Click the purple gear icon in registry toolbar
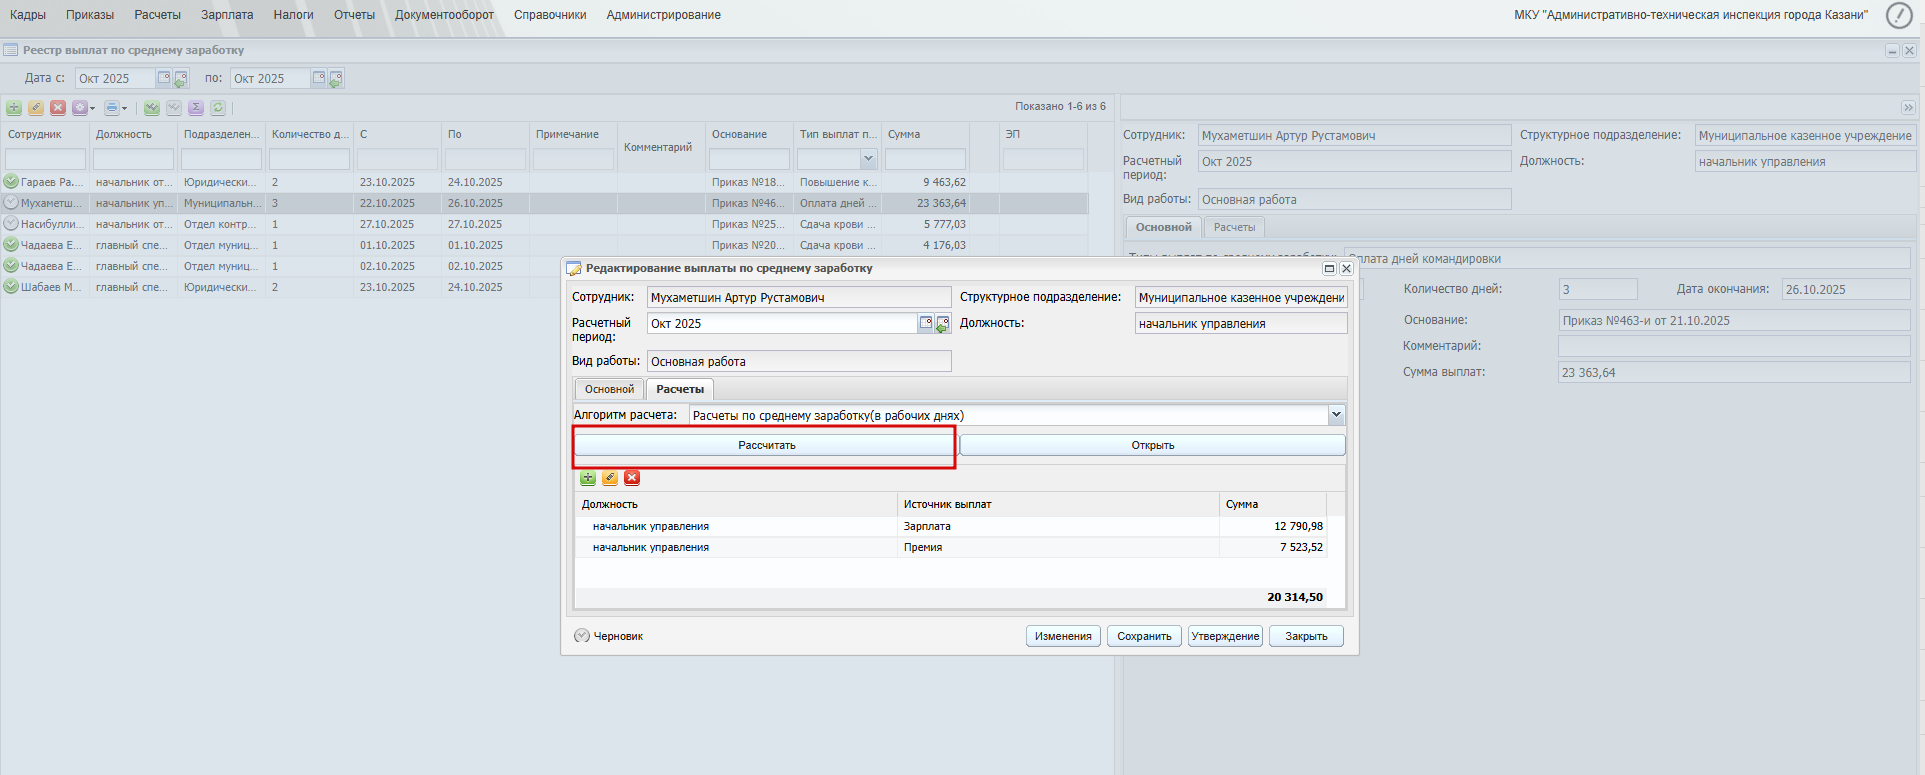 tap(79, 108)
